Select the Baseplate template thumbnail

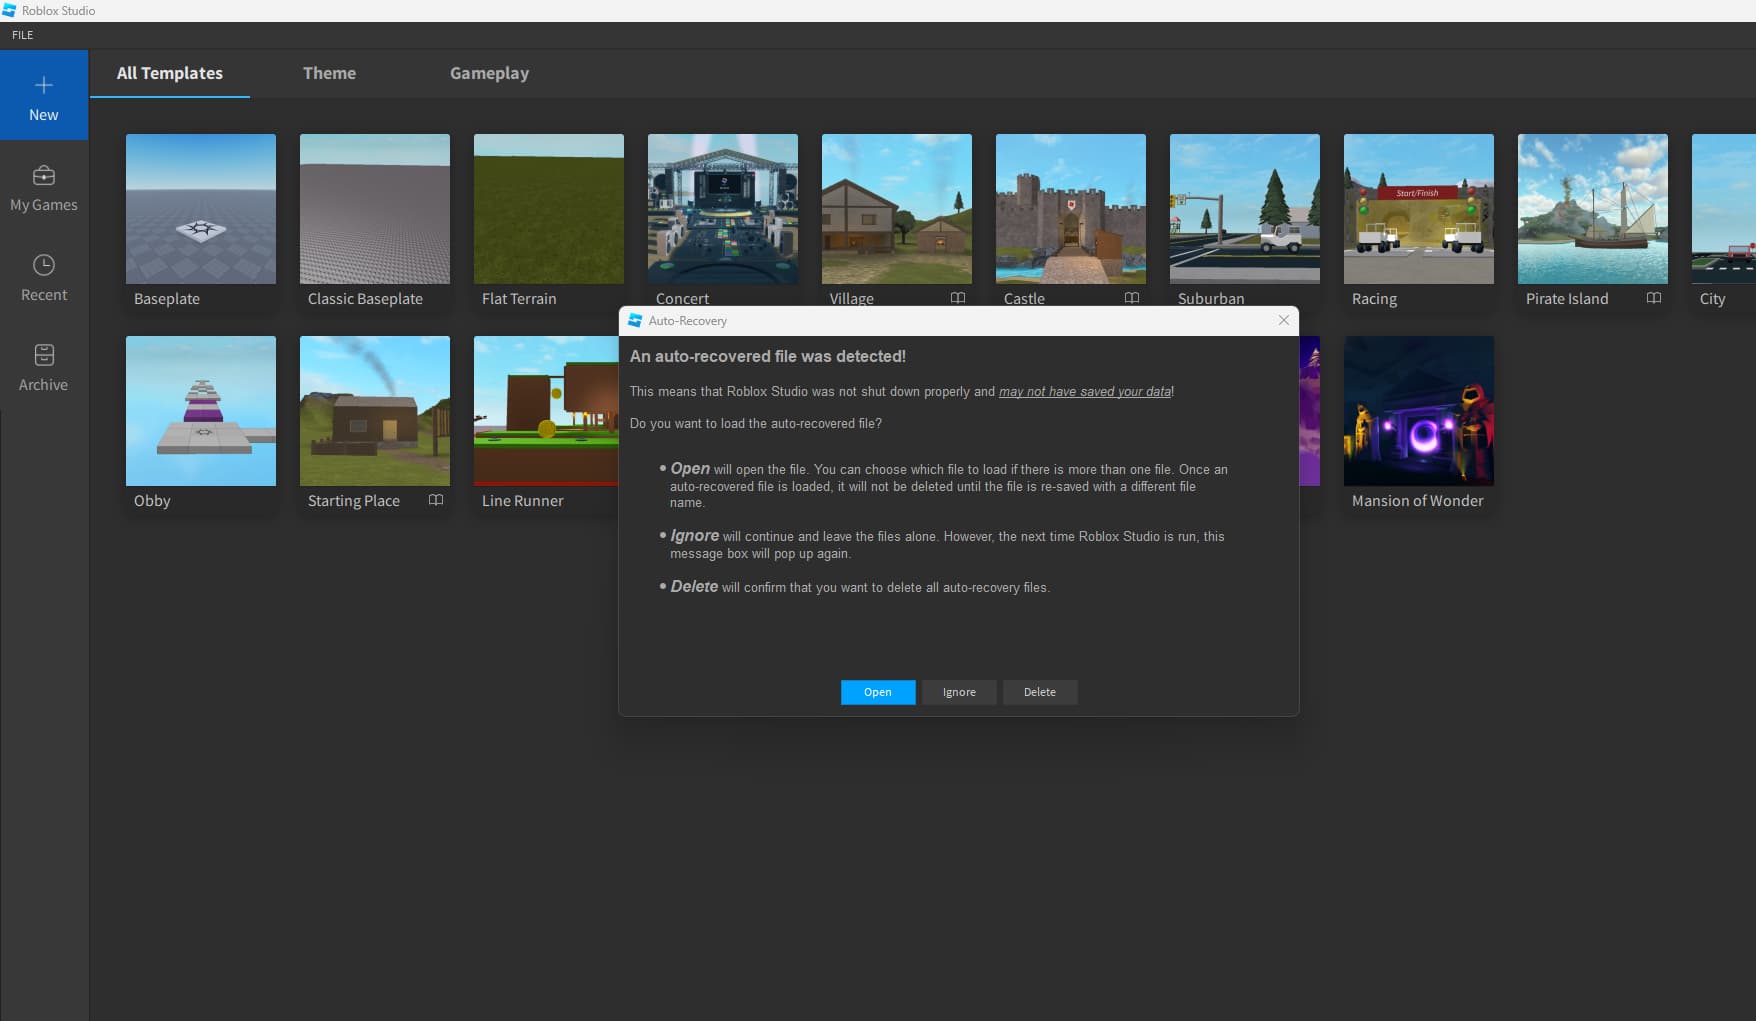pos(200,209)
